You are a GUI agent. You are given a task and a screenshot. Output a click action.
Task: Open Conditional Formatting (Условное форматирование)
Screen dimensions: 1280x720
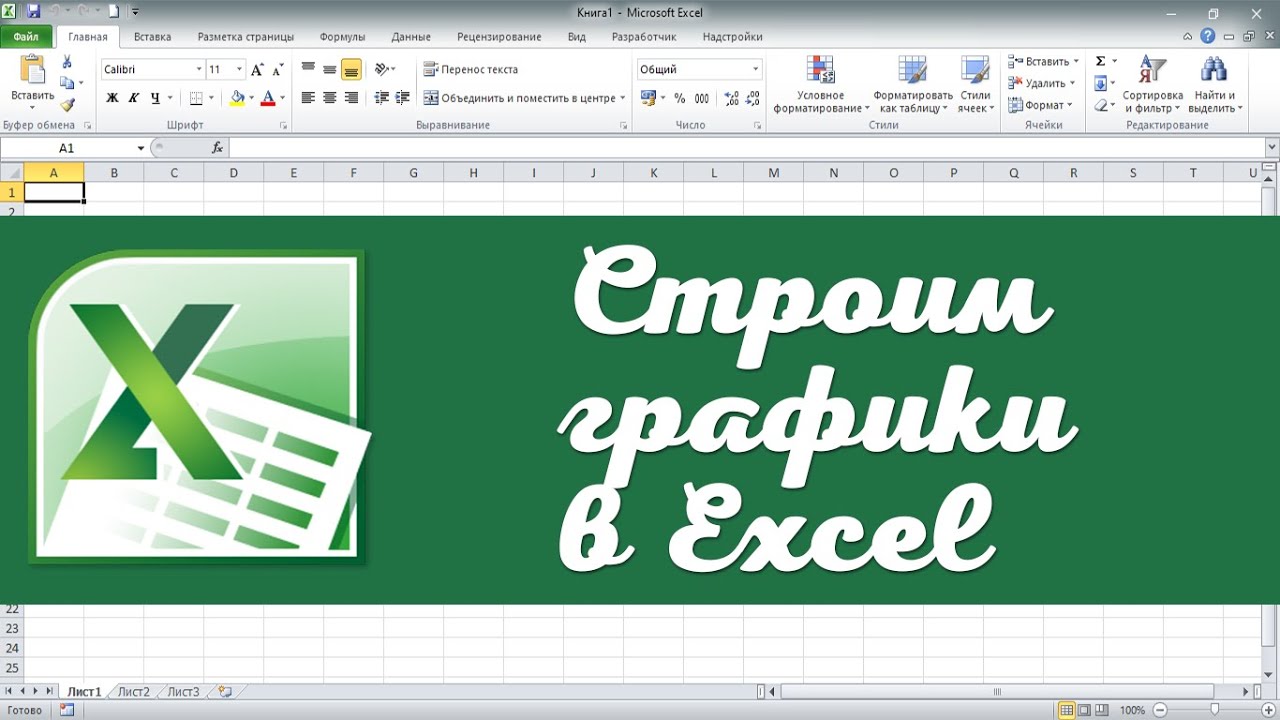click(x=821, y=85)
